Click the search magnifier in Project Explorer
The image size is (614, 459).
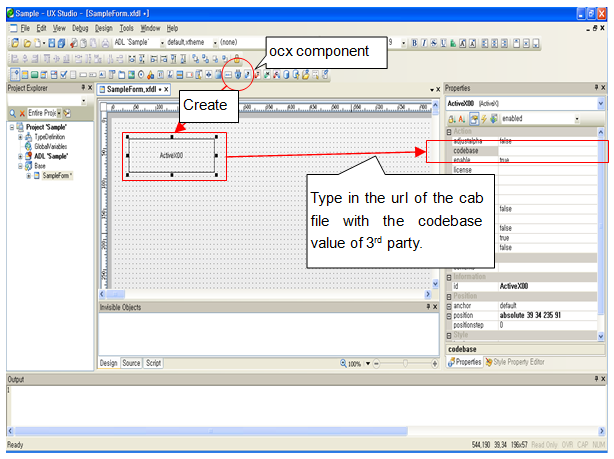tap(13, 113)
